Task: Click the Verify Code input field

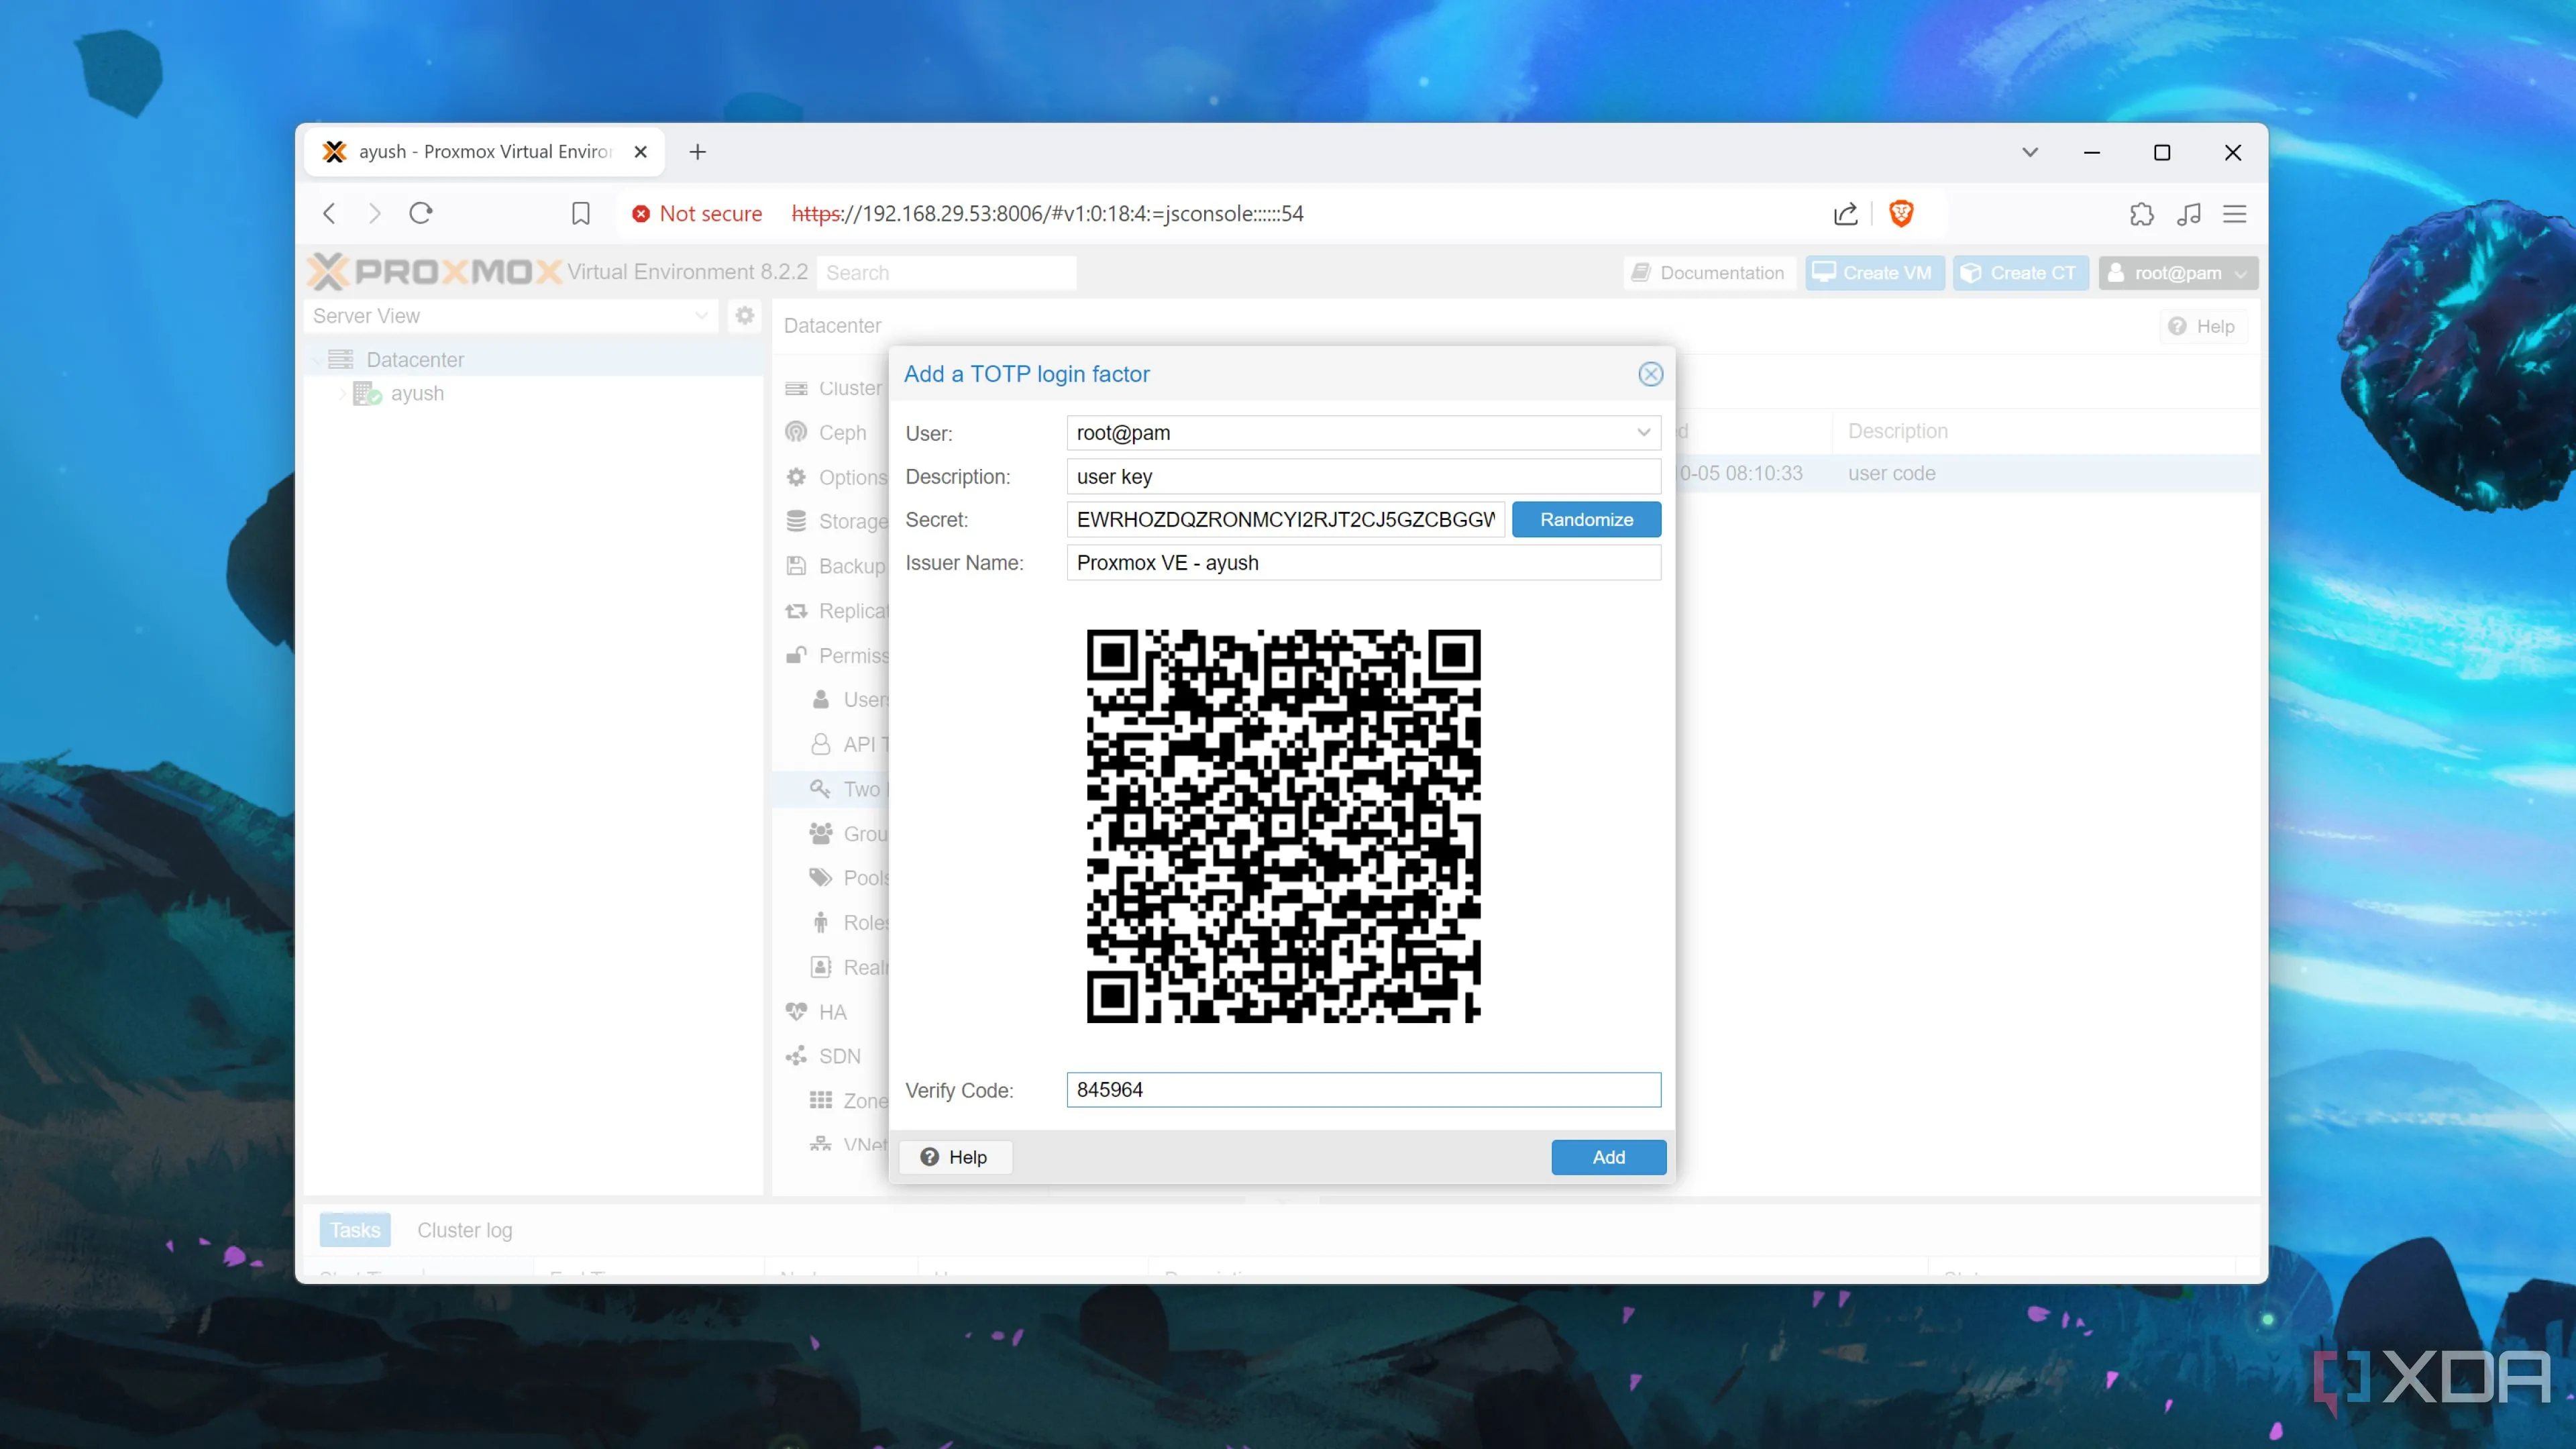Action: coord(1362,1090)
